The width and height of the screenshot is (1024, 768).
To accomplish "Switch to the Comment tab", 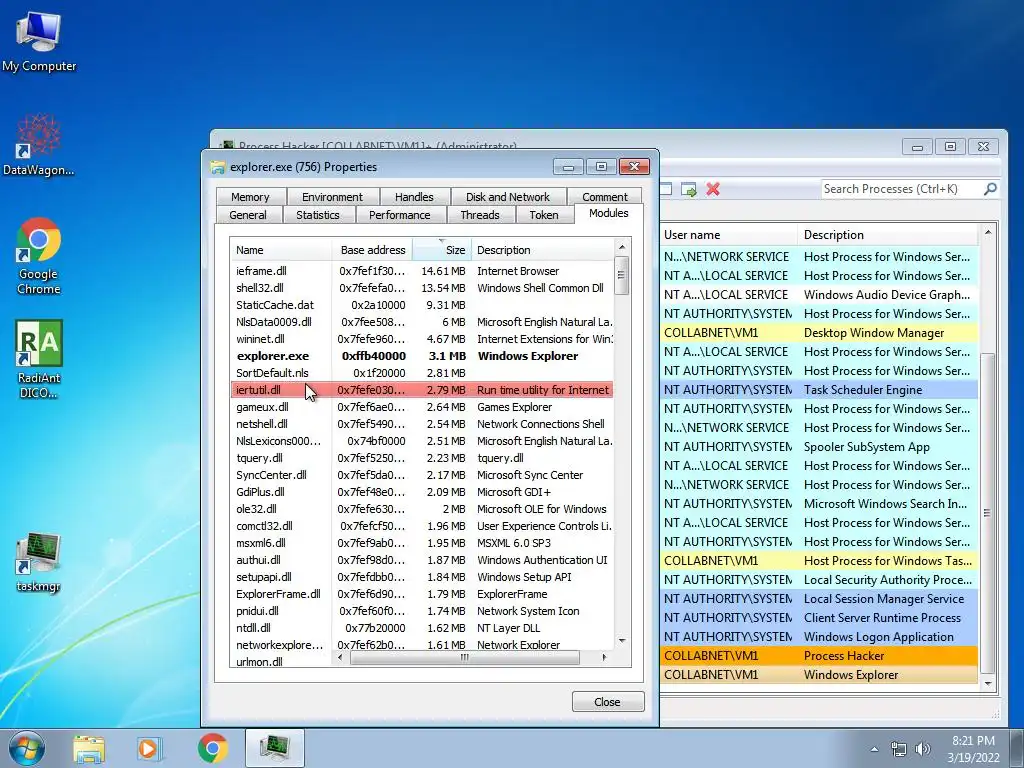I will click(x=605, y=197).
